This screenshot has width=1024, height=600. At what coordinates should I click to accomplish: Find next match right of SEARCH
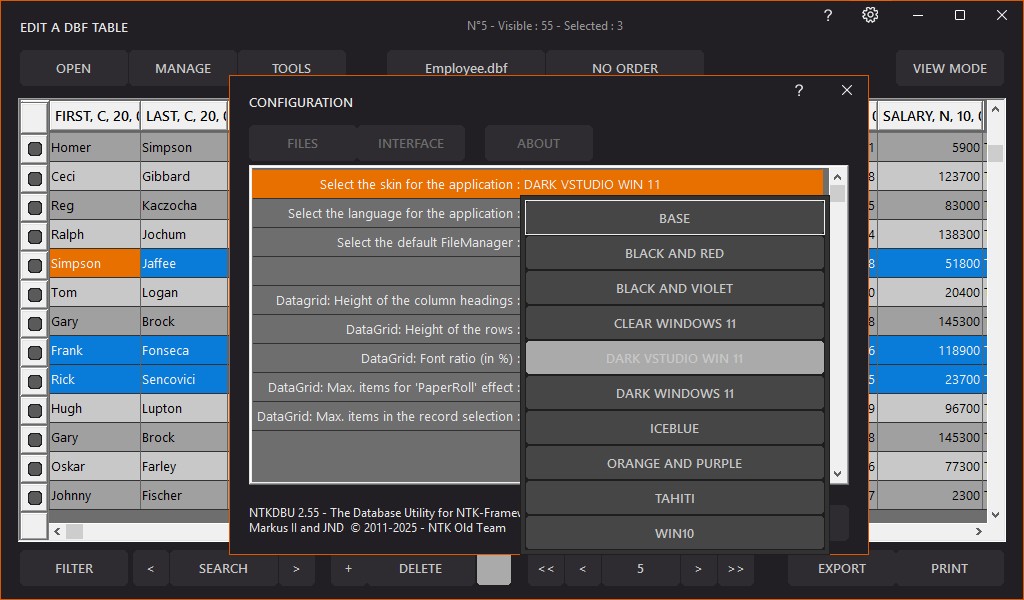pyautogui.click(x=296, y=569)
